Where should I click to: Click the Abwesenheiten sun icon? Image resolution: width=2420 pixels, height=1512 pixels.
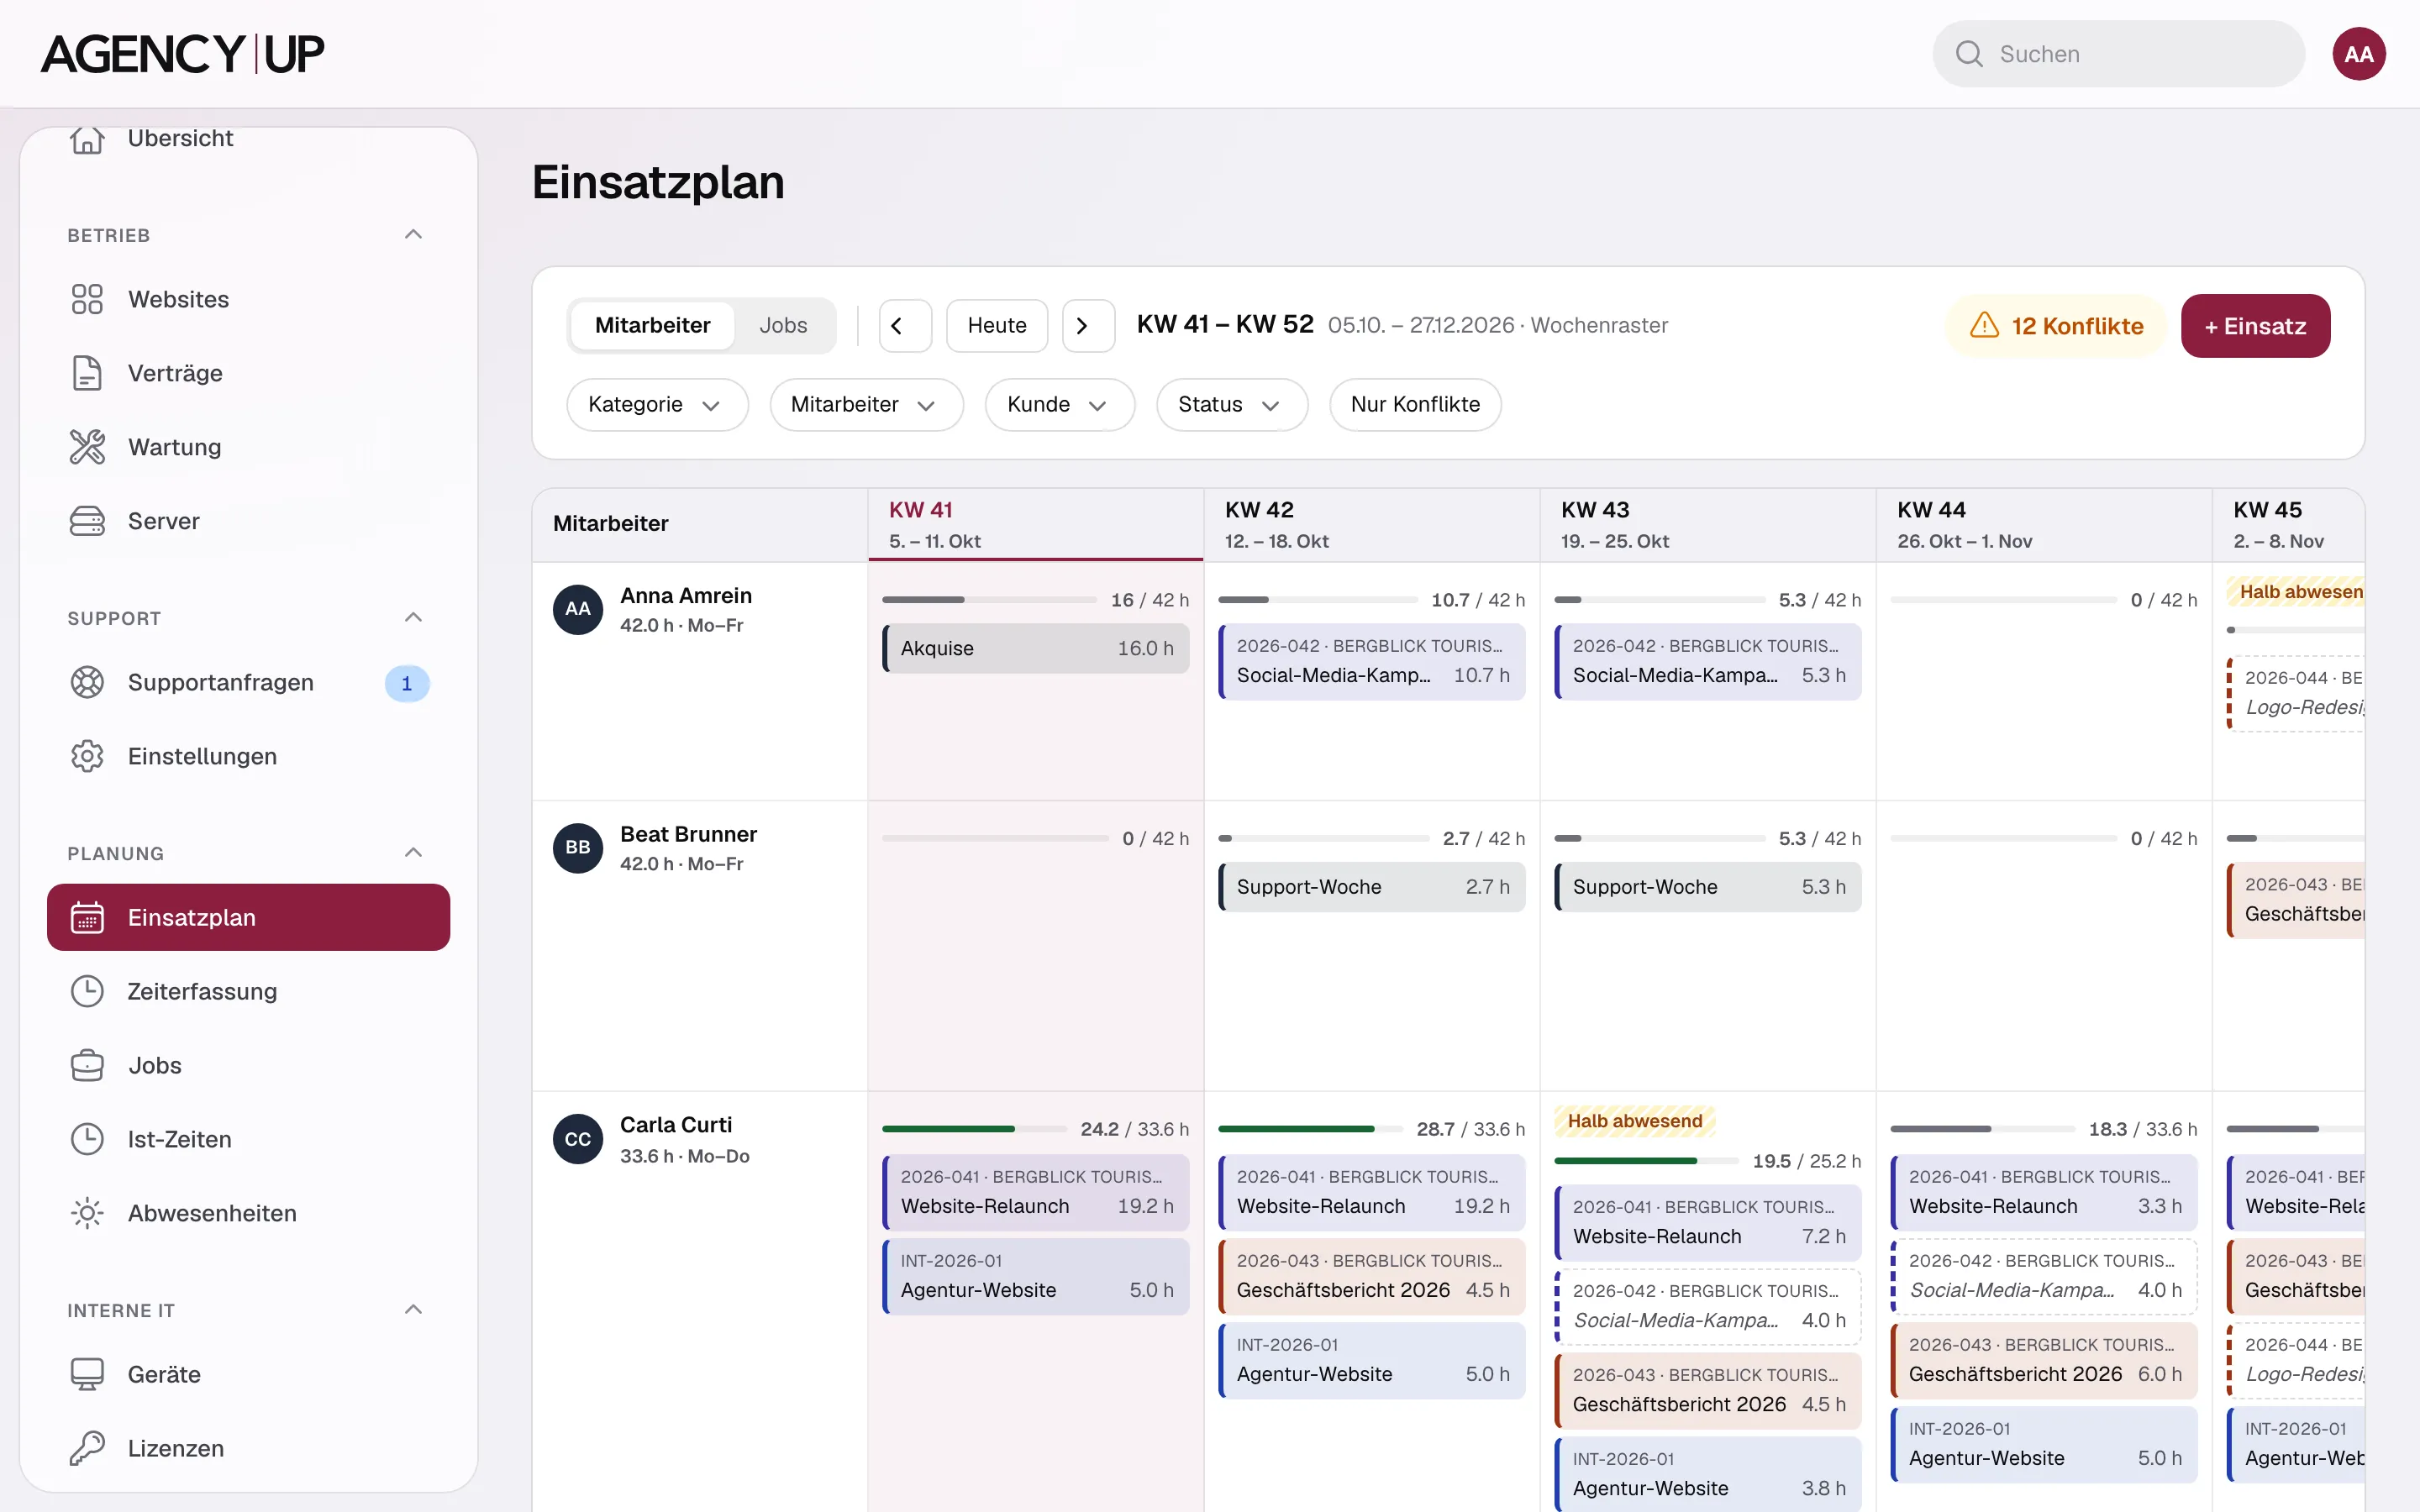[87, 1213]
